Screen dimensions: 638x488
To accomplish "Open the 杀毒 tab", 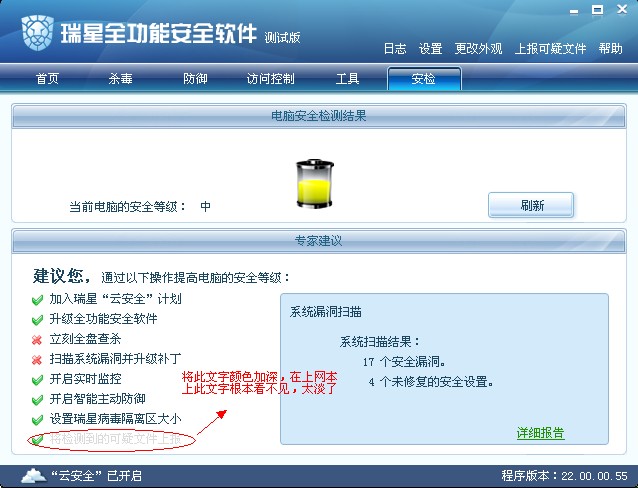I will (x=120, y=79).
